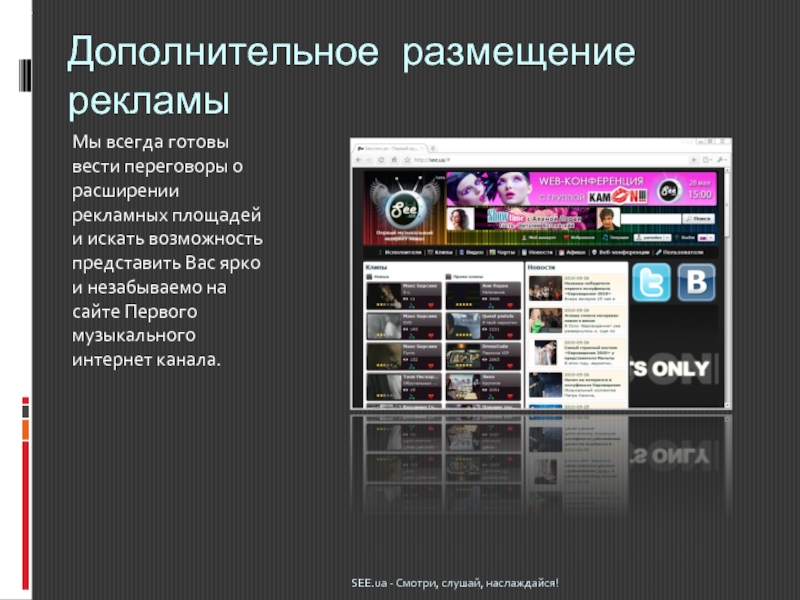This screenshot has width=800, height=600.
Task: Click the browser go arrow button
Action: (693, 160)
